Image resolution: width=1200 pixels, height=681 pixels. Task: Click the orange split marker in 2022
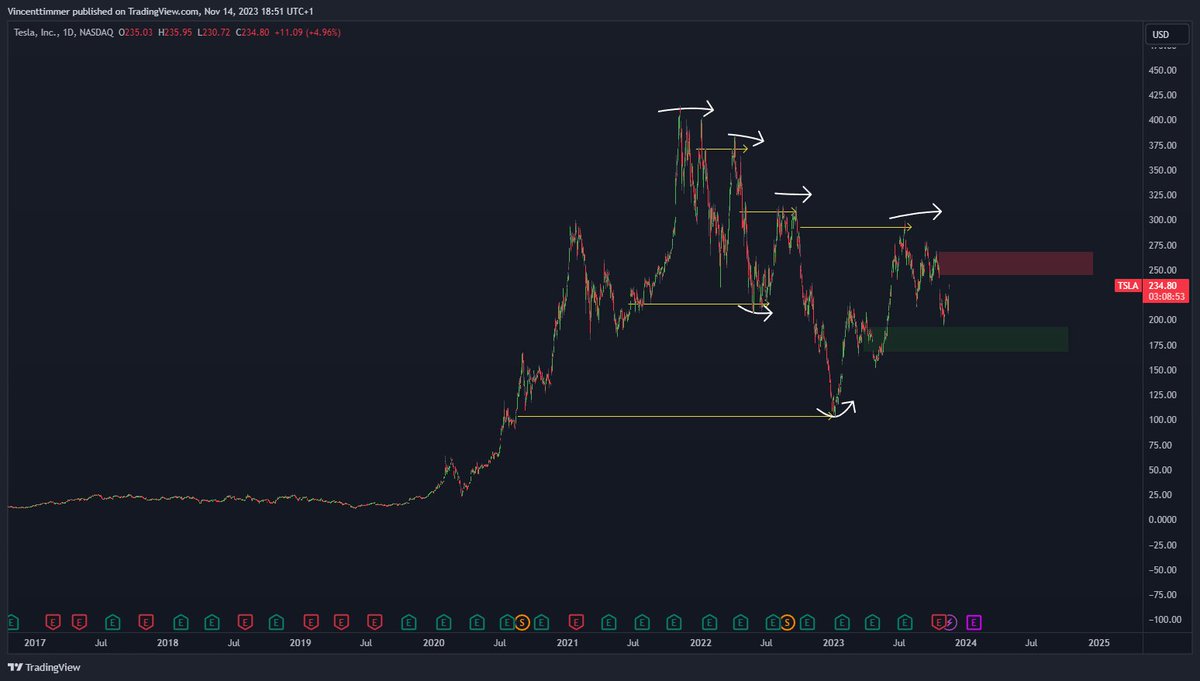[787, 622]
